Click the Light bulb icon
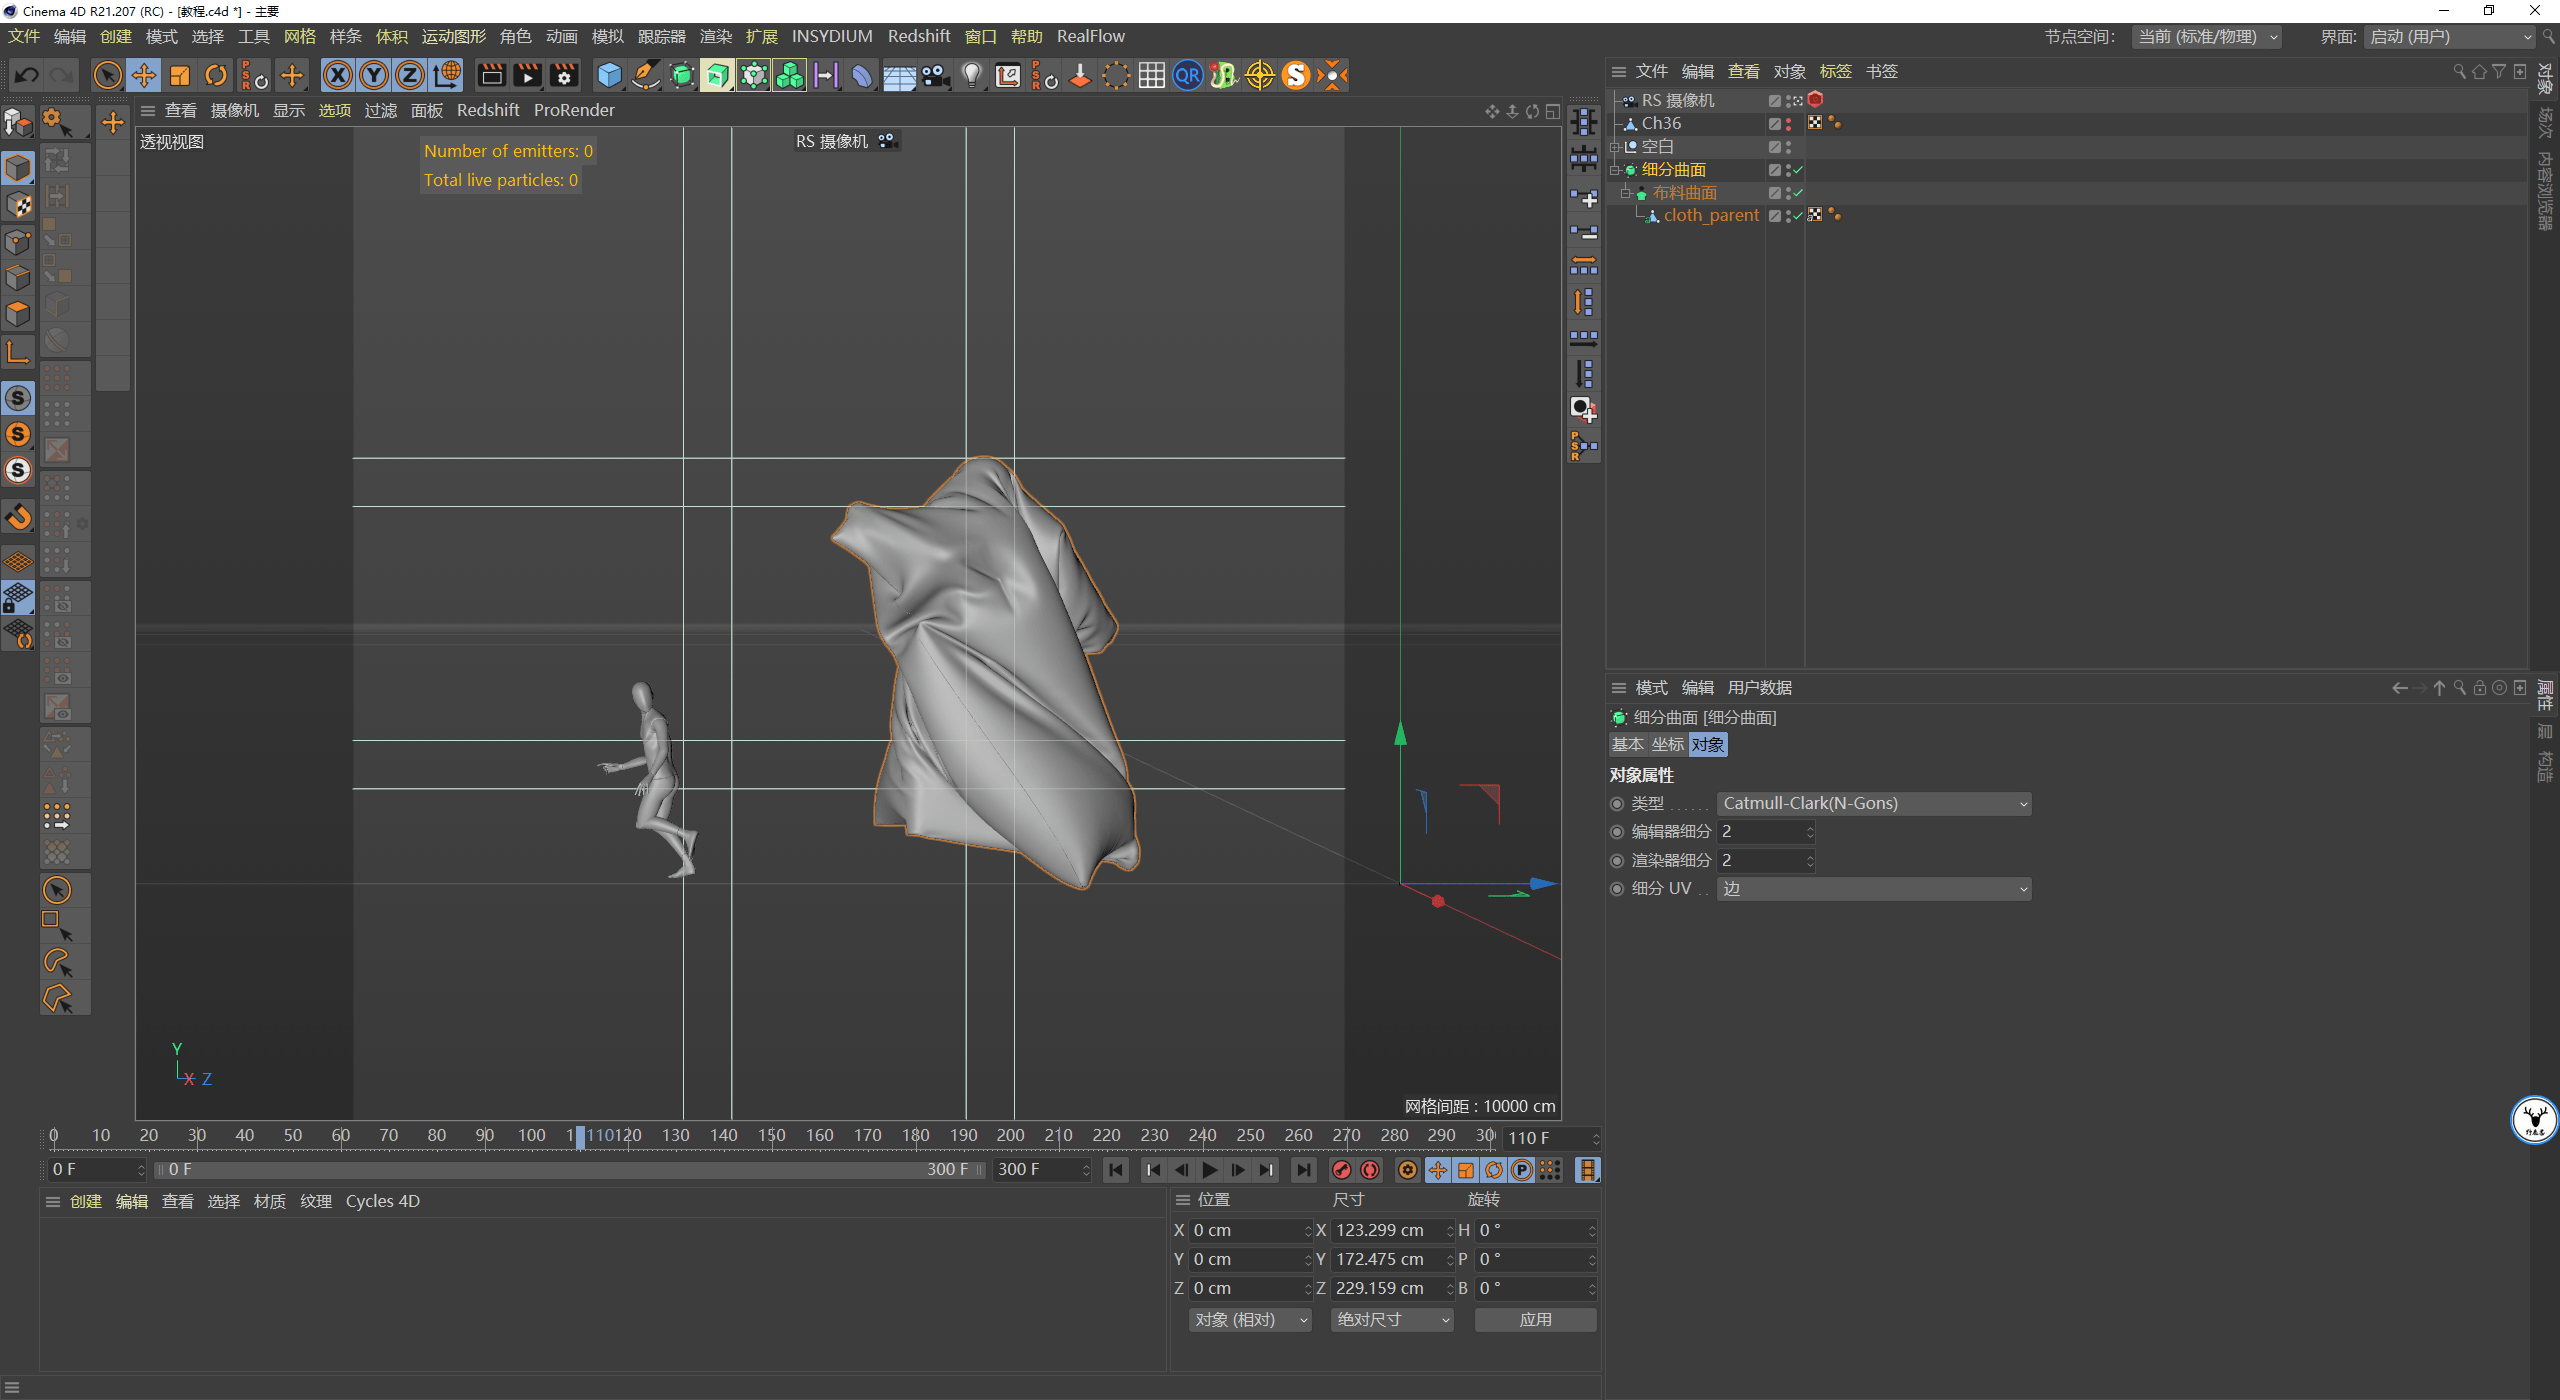Screen dimensions: 2560x1400 (971, 75)
